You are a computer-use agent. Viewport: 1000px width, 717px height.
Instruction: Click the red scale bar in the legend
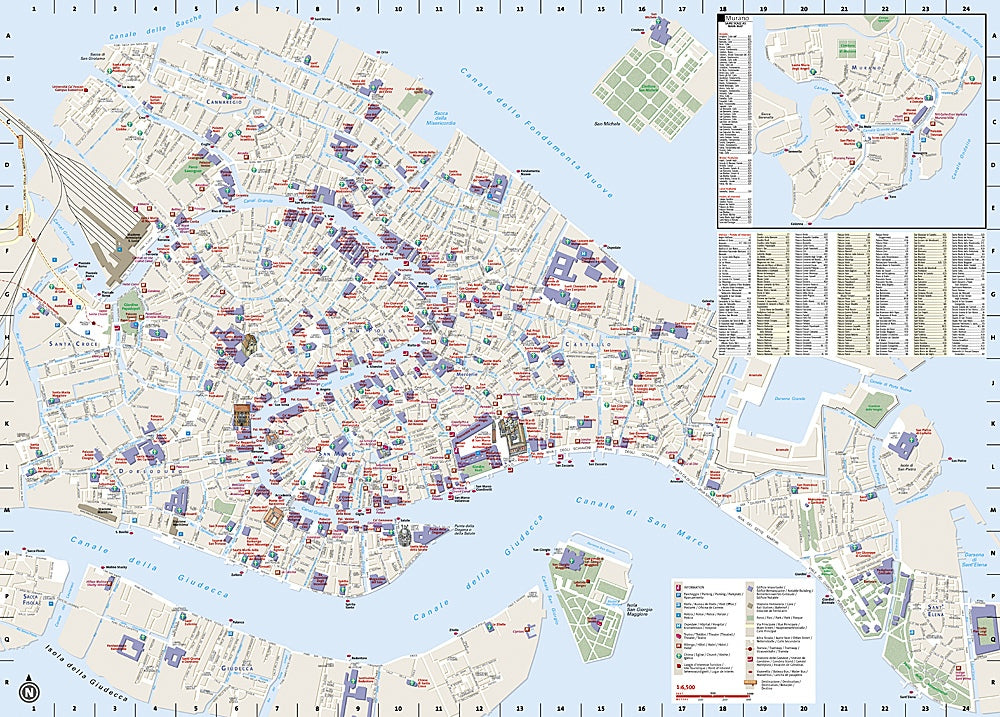click(708, 696)
